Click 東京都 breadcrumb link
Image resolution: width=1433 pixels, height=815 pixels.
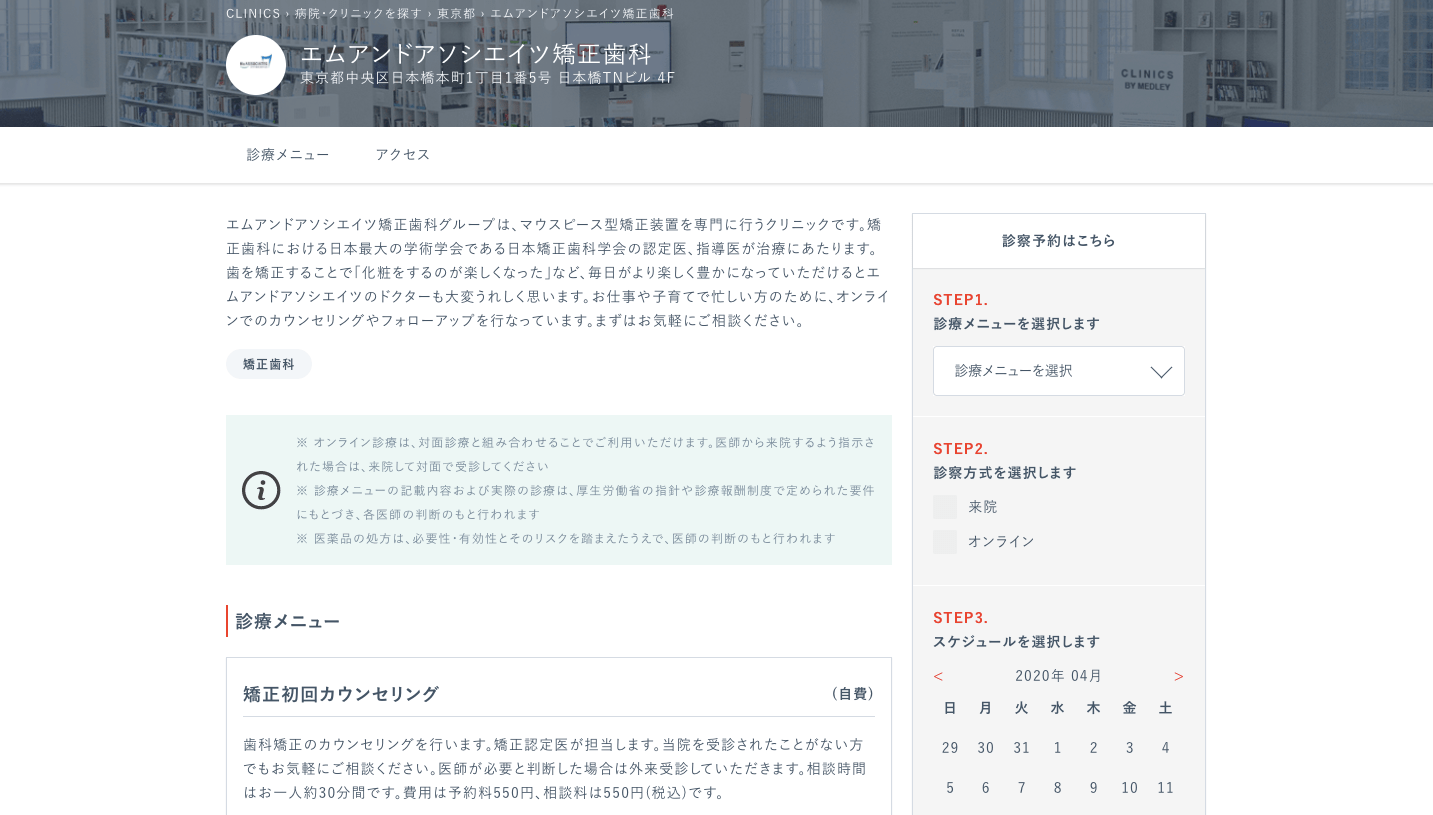point(456,13)
